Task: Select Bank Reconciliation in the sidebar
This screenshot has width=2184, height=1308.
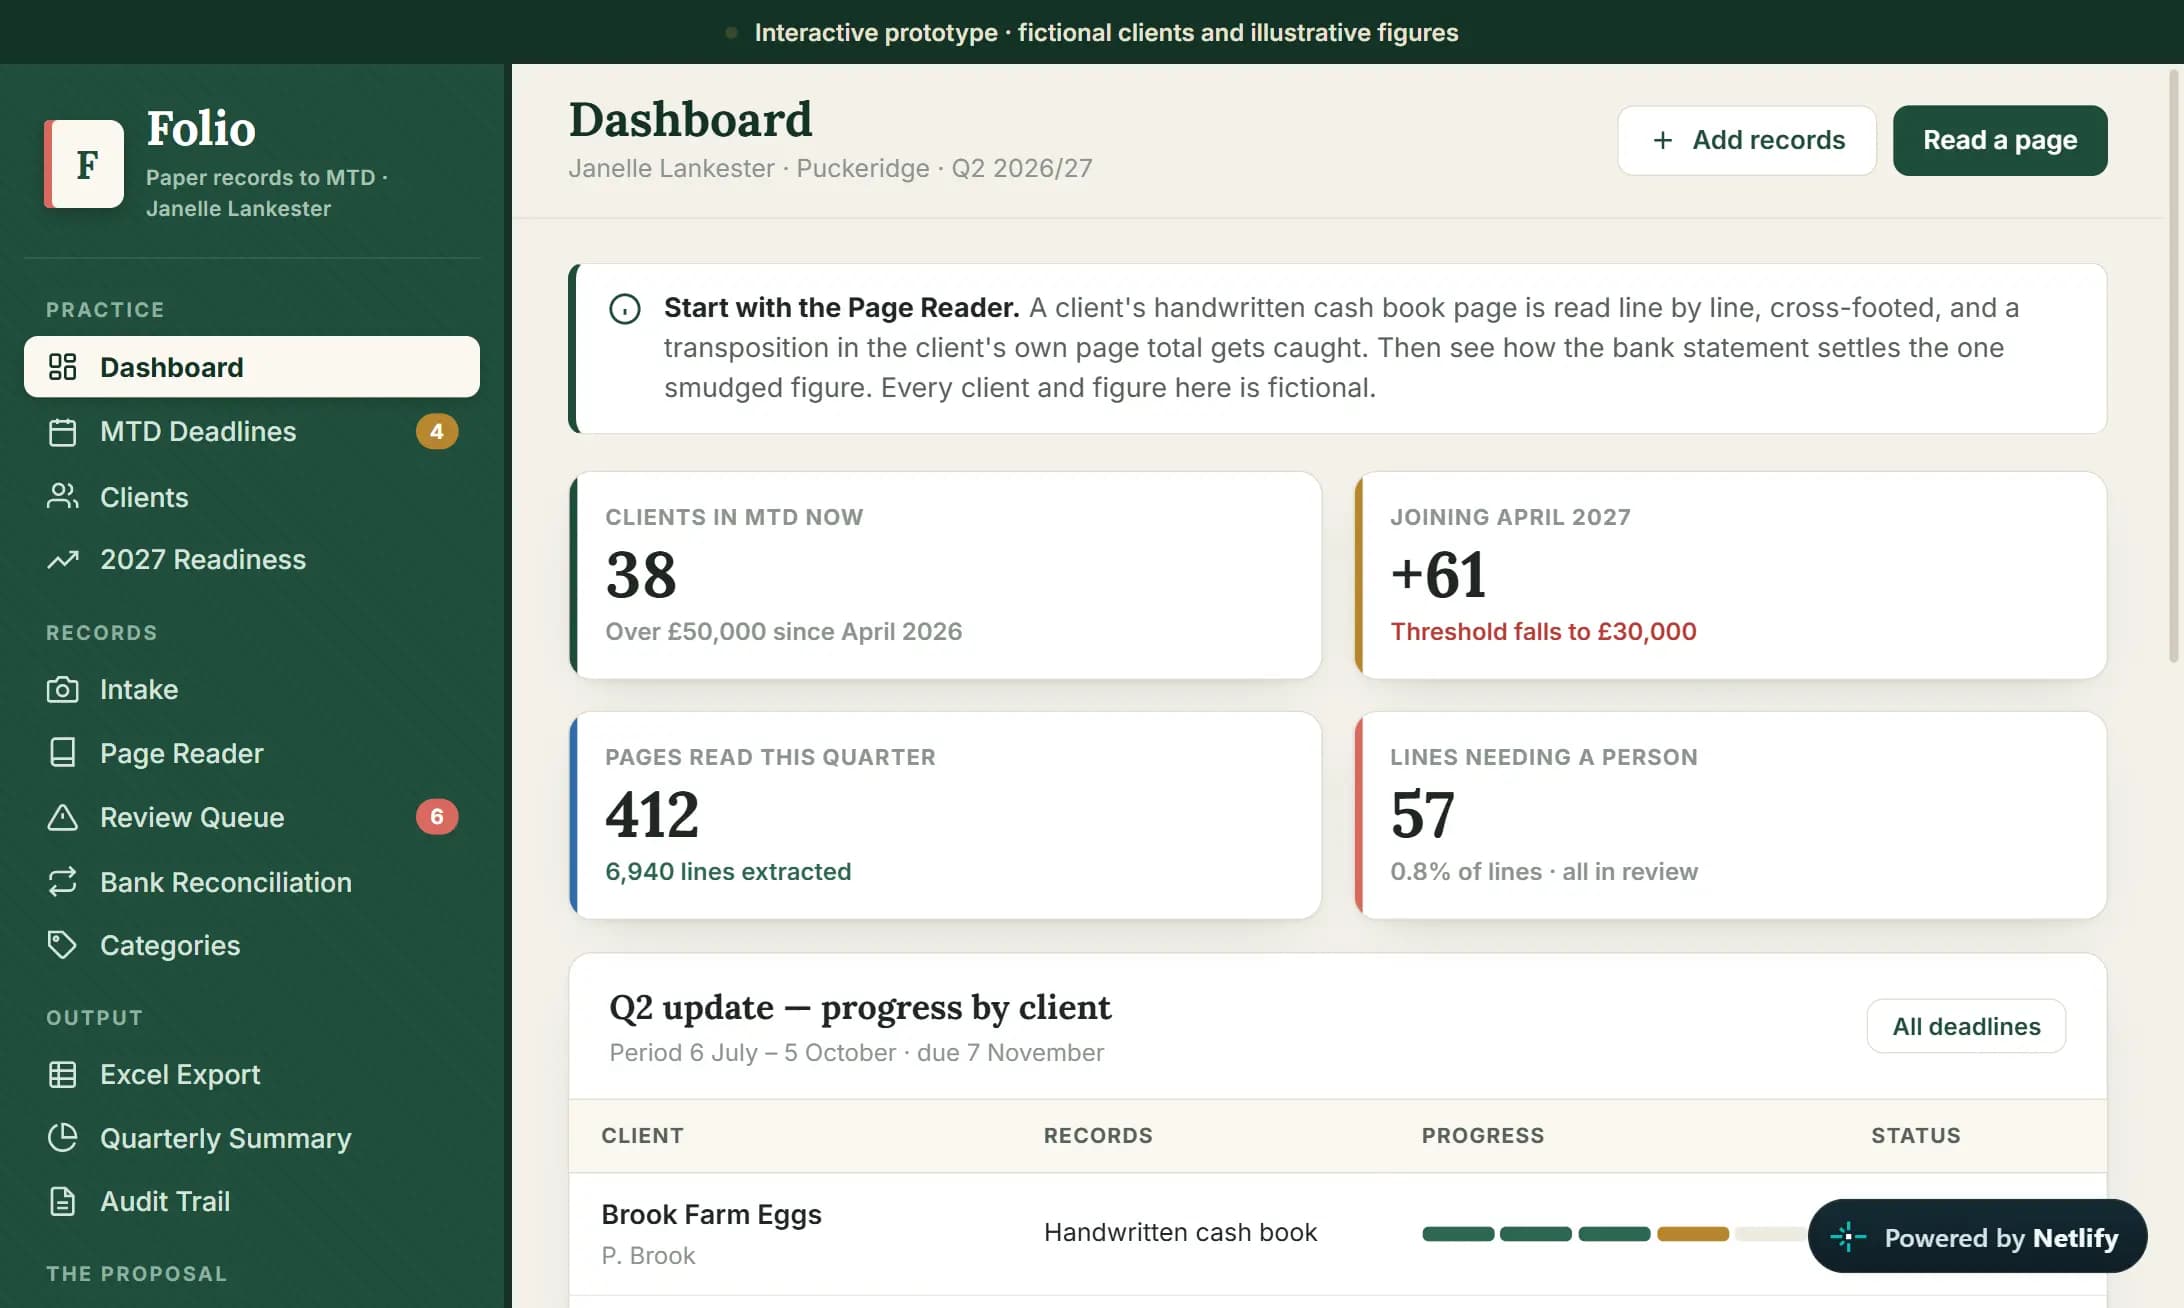Action: click(x=251, y=882)
